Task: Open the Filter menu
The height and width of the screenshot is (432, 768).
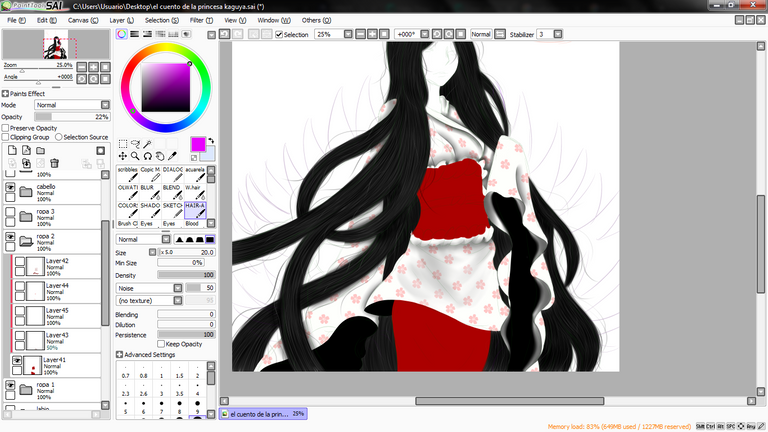Action: tap(201, 20)
